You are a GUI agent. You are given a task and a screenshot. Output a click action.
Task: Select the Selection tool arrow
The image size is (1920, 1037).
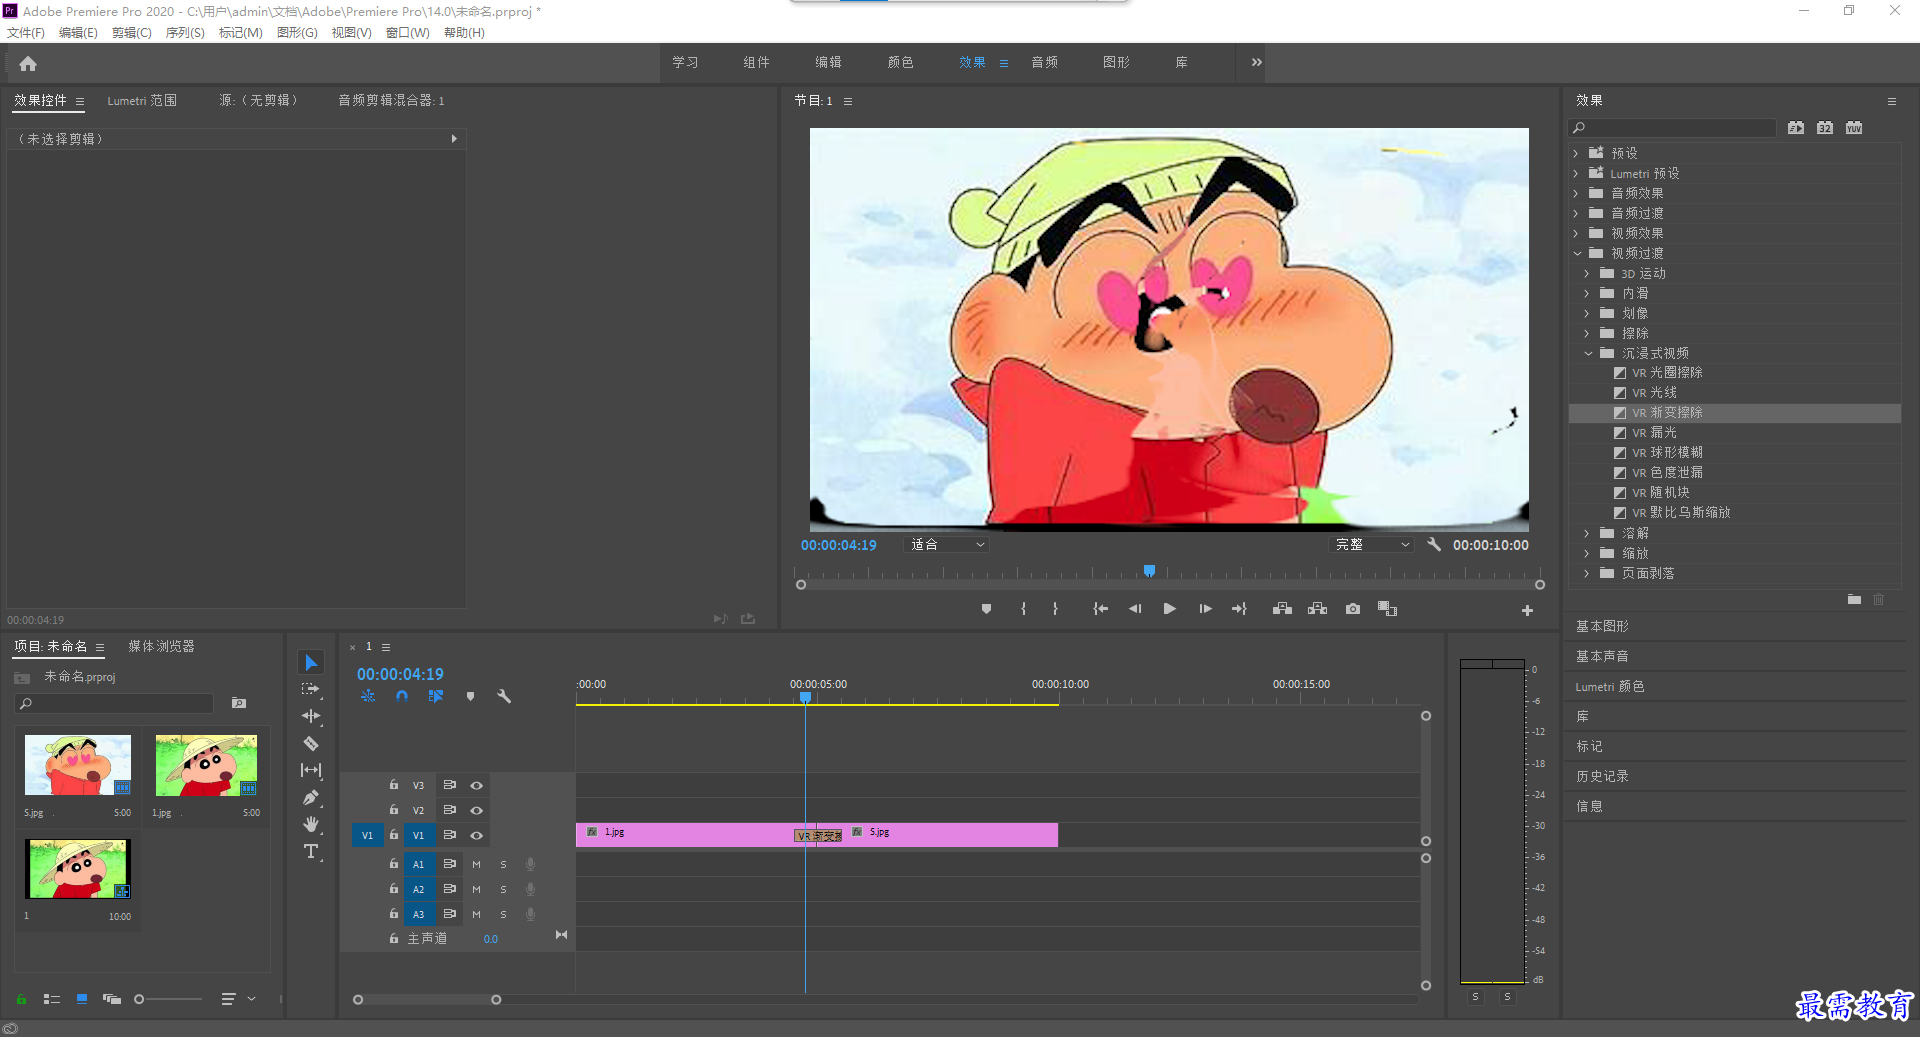point(311,663)
